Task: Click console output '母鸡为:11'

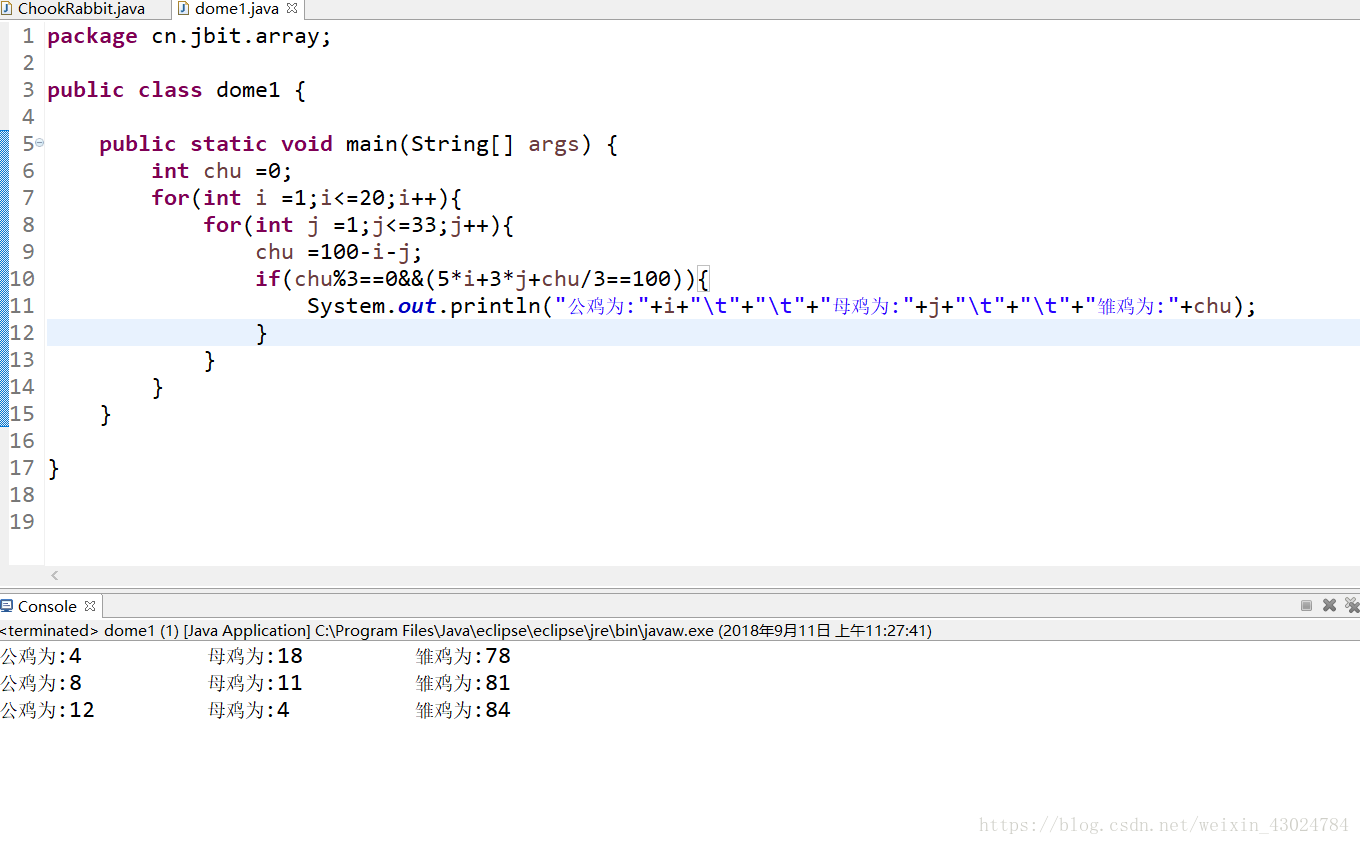Action: (255, 683)
